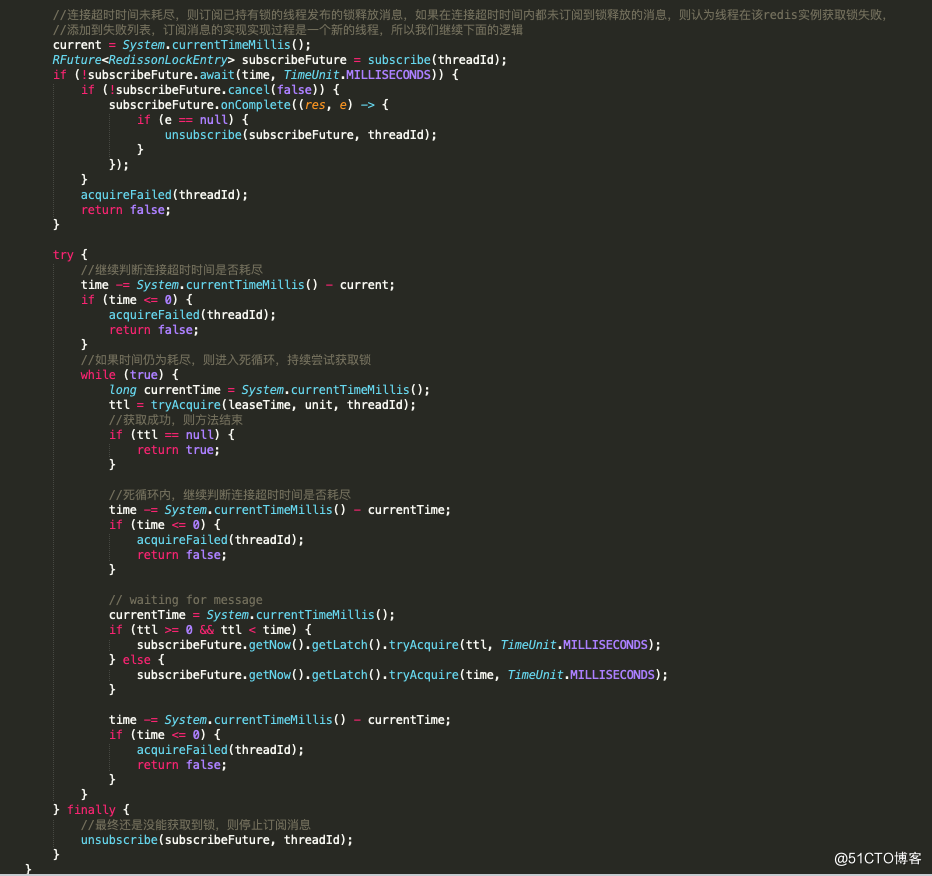Click the first comment line starting '//连接超时时间未耗尽'
This screenshot has height=876, width=932.
[x=470, y=15]
